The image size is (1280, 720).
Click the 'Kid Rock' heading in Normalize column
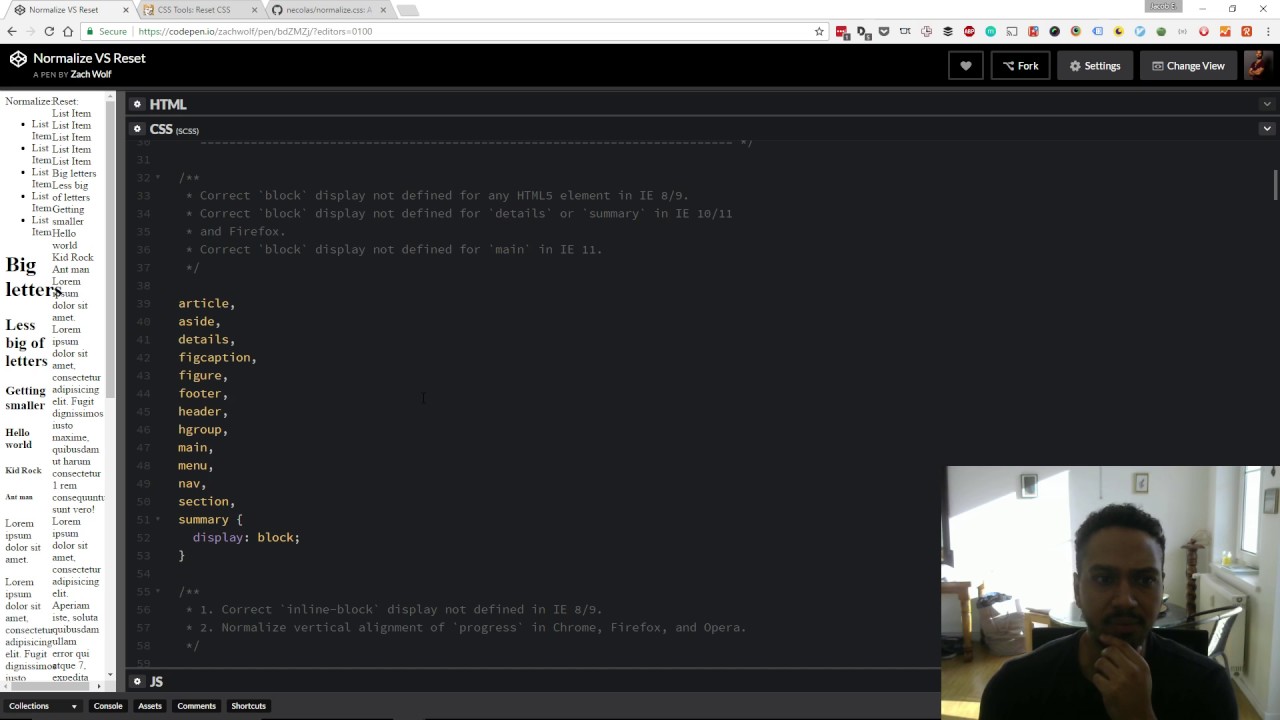pyautogui.click(x=23, y=471)
